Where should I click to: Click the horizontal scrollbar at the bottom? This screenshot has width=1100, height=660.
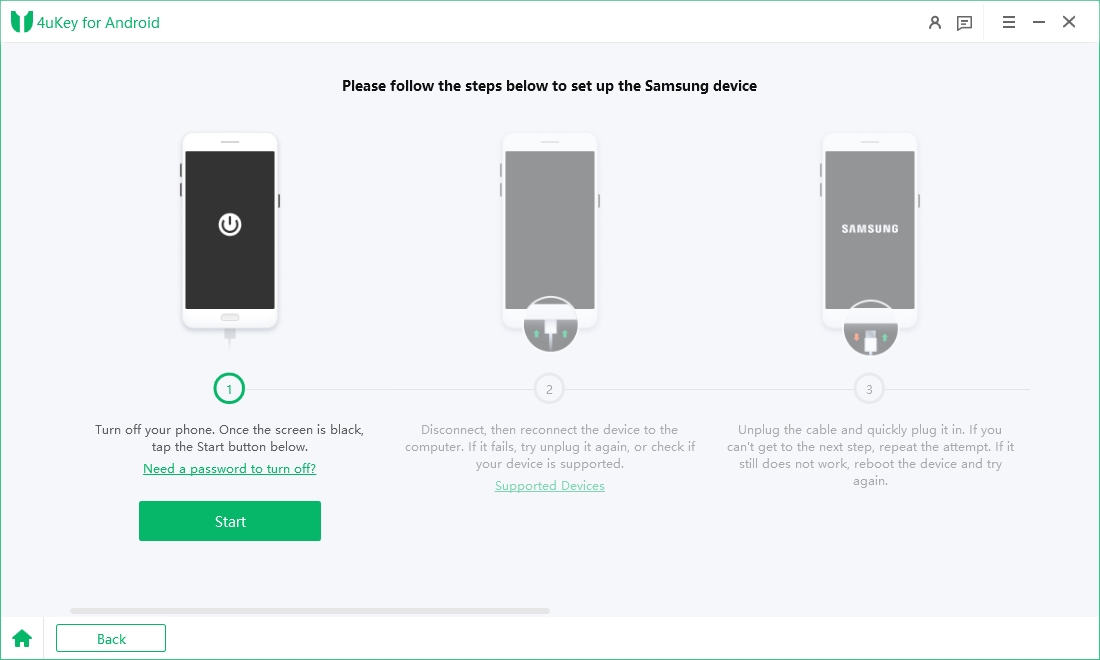coord(310,610)
